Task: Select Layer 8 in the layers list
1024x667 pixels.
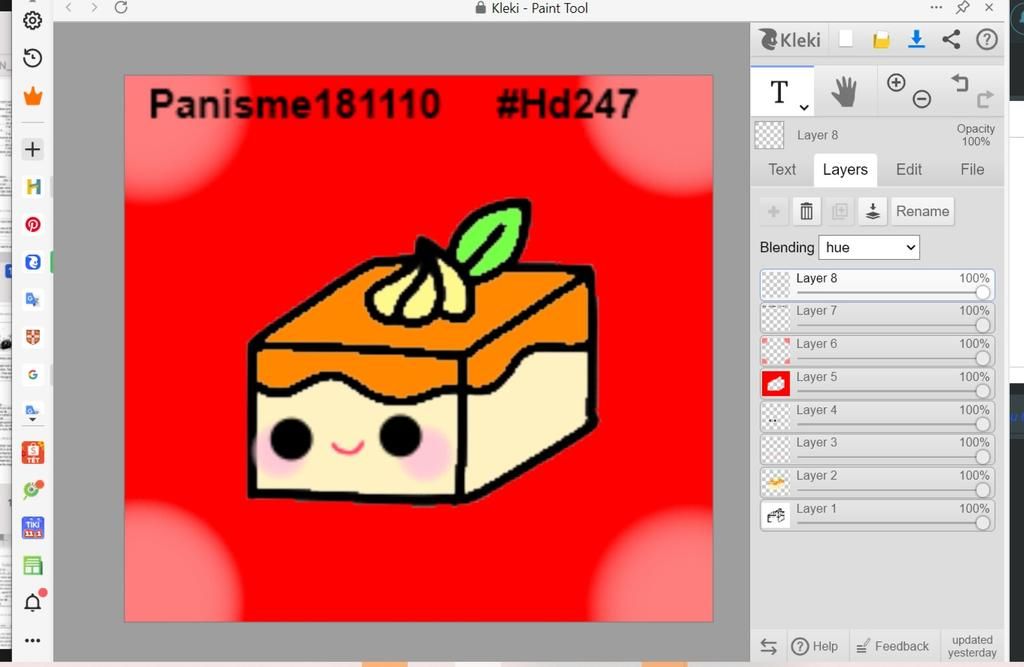Action: point(877,285)
